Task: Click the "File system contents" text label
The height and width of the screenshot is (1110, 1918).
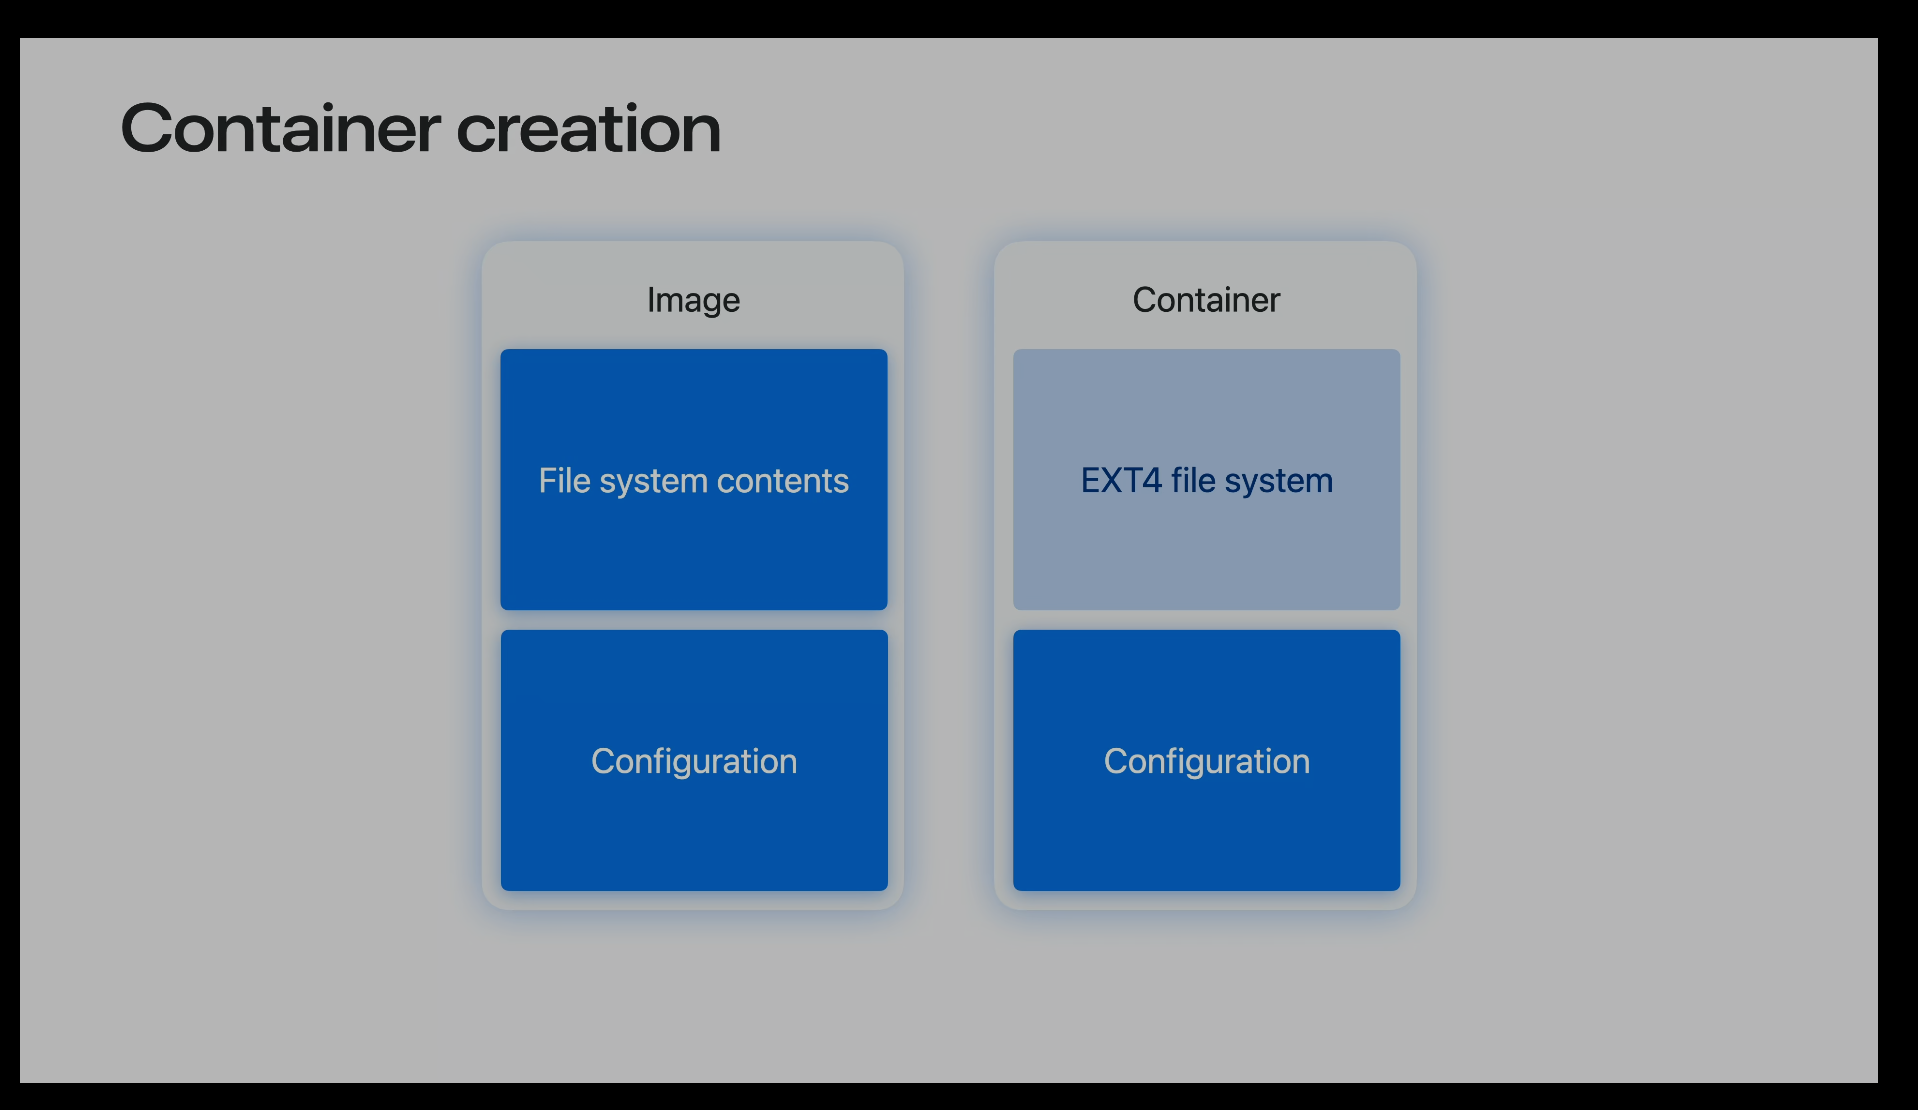Action: [x=693, y=481]
